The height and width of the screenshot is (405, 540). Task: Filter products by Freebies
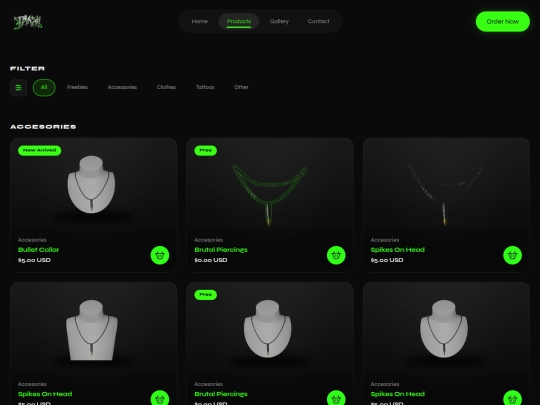pos(77,87)
